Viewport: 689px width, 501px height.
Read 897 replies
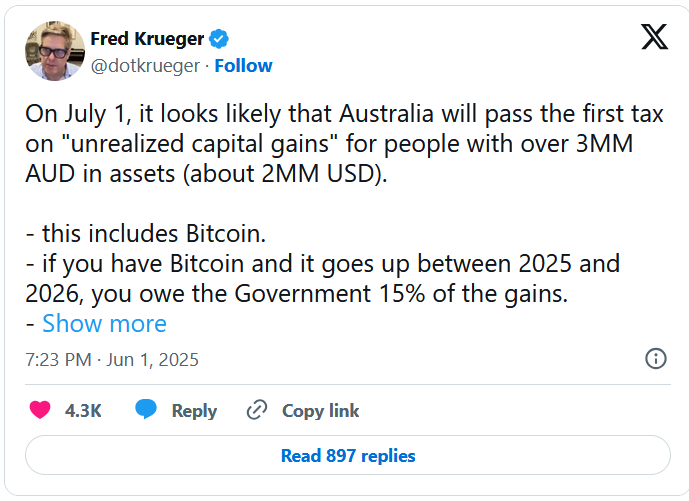[x=348, y=455]
